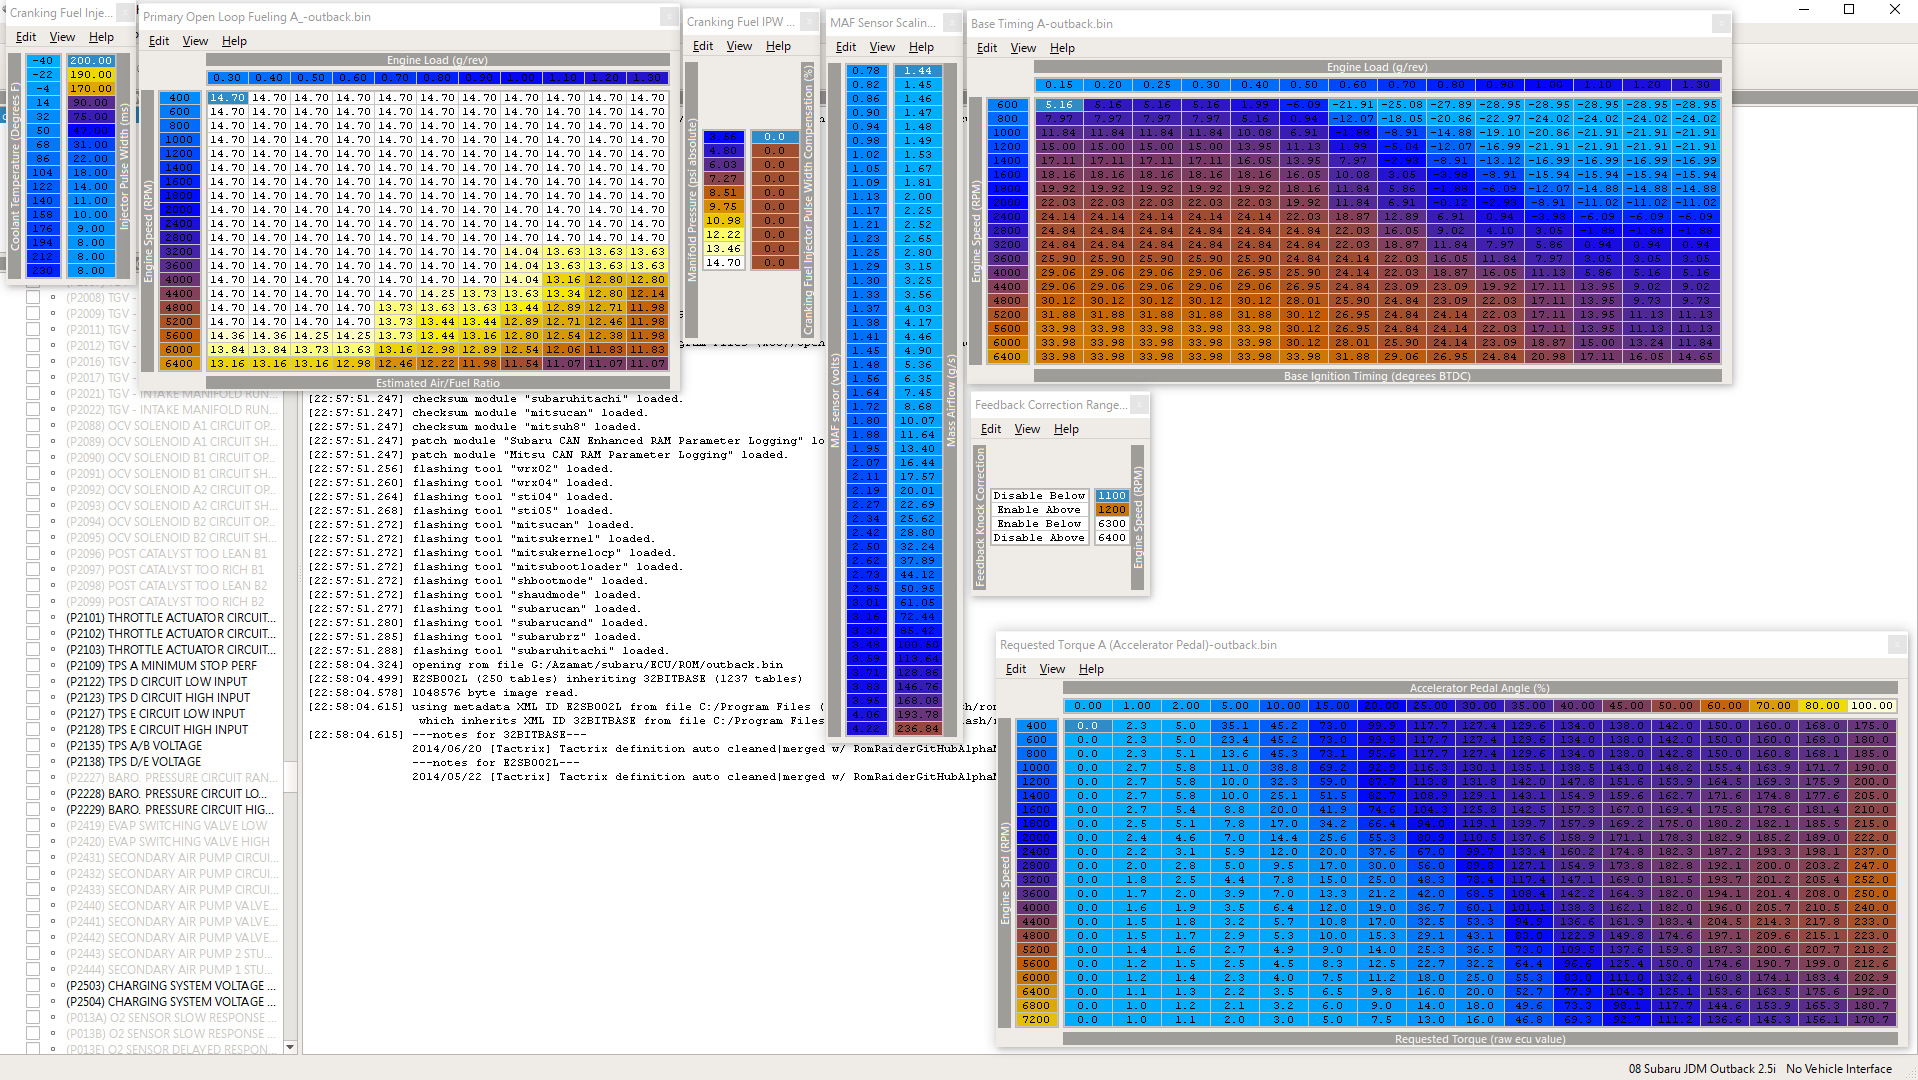Close the Primary Open Loop Fueling table window

click(x=668, y=17)
